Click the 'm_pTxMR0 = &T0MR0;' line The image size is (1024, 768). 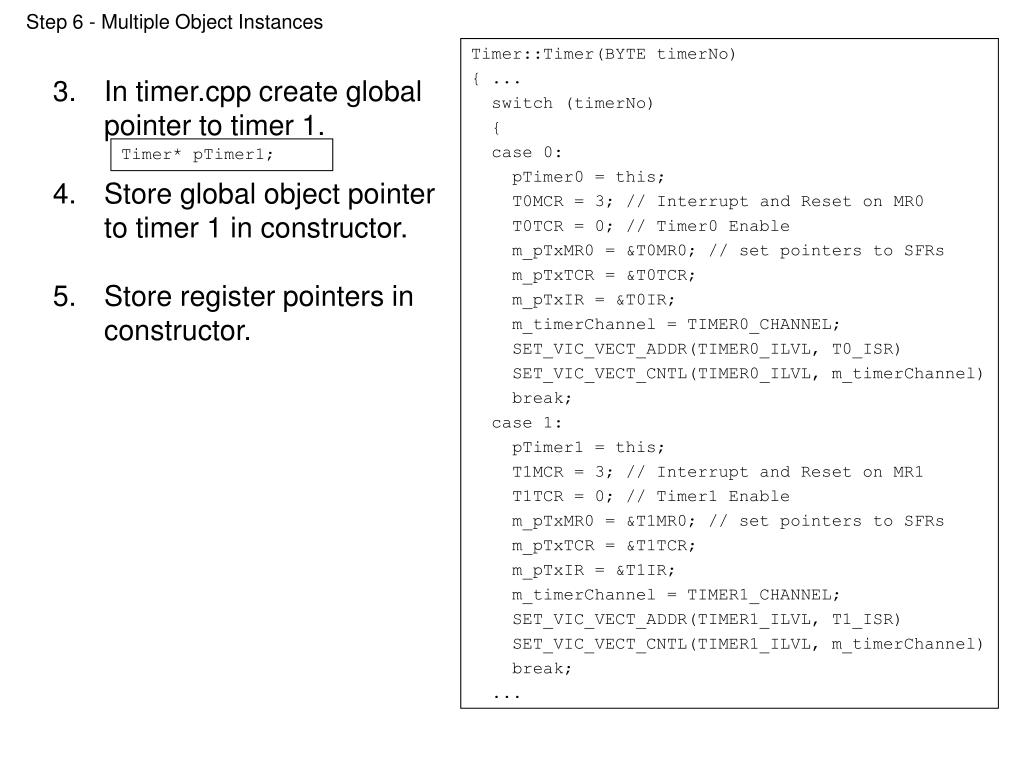728,251
